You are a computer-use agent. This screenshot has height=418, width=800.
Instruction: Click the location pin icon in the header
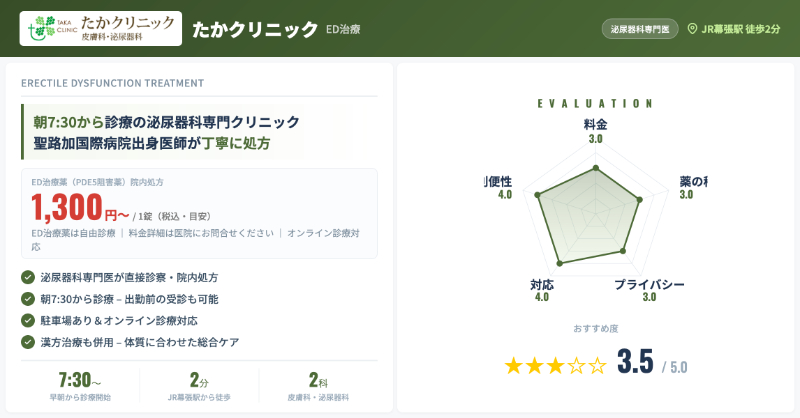click(692, 29)
